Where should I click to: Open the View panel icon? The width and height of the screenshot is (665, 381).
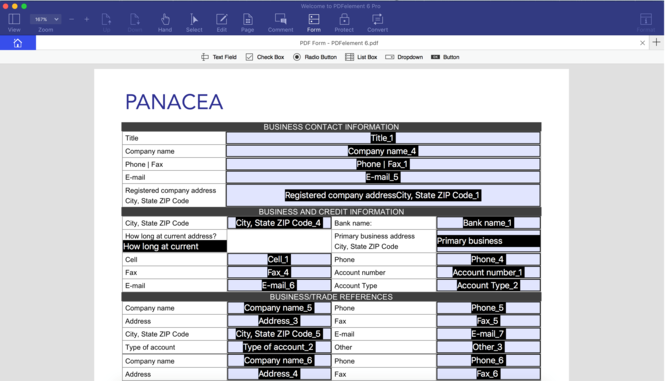[x=14, y=22]
